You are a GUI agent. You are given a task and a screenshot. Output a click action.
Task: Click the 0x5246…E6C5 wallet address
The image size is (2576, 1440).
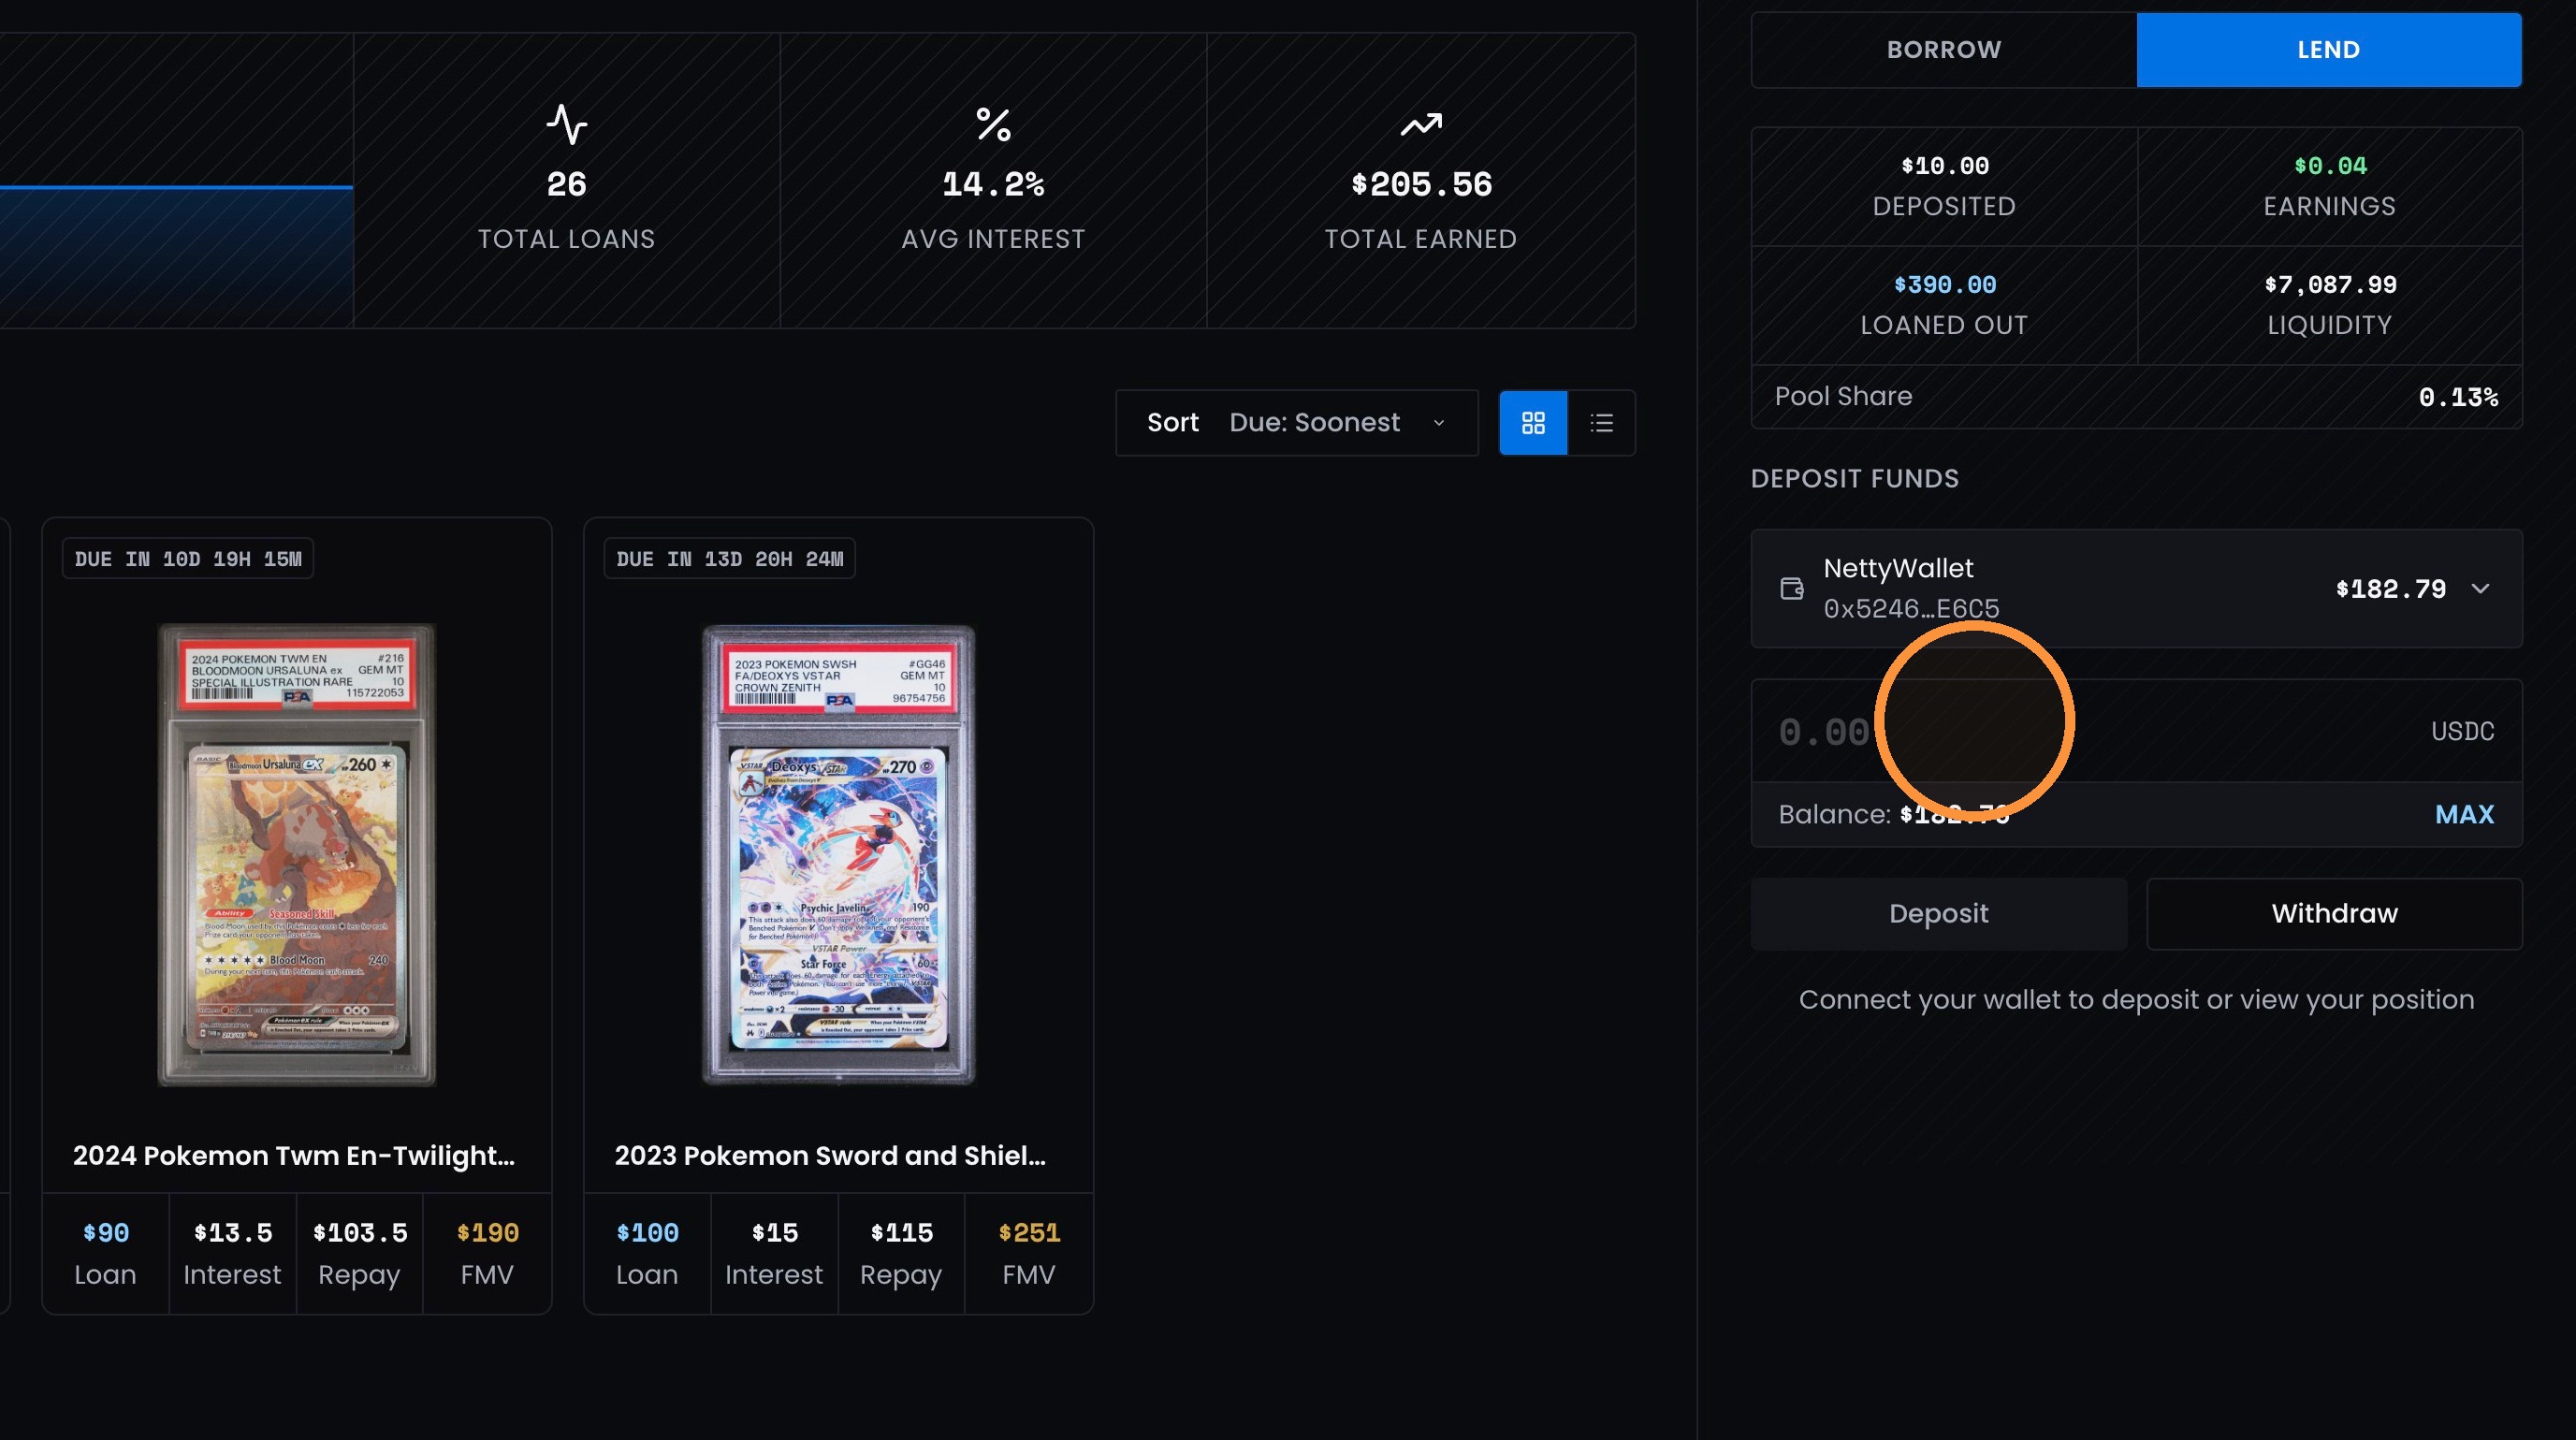(1911, 609)
